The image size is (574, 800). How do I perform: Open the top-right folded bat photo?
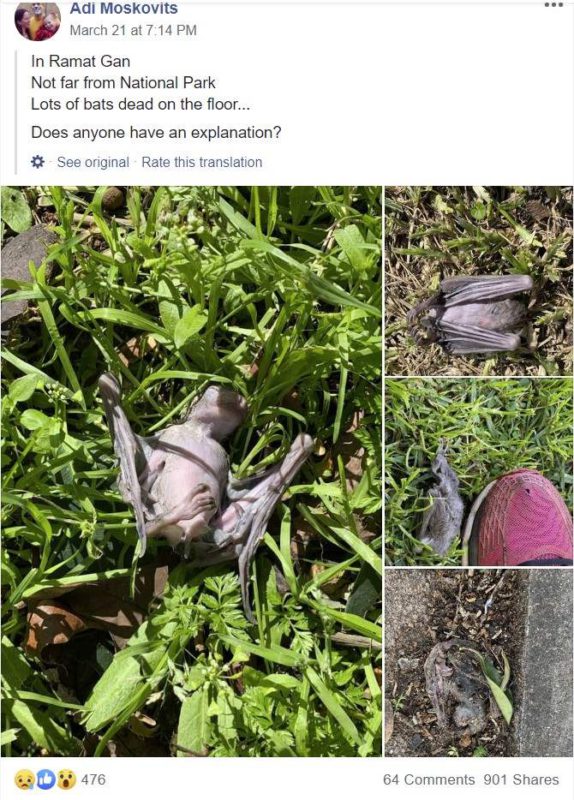click(479, 281)
